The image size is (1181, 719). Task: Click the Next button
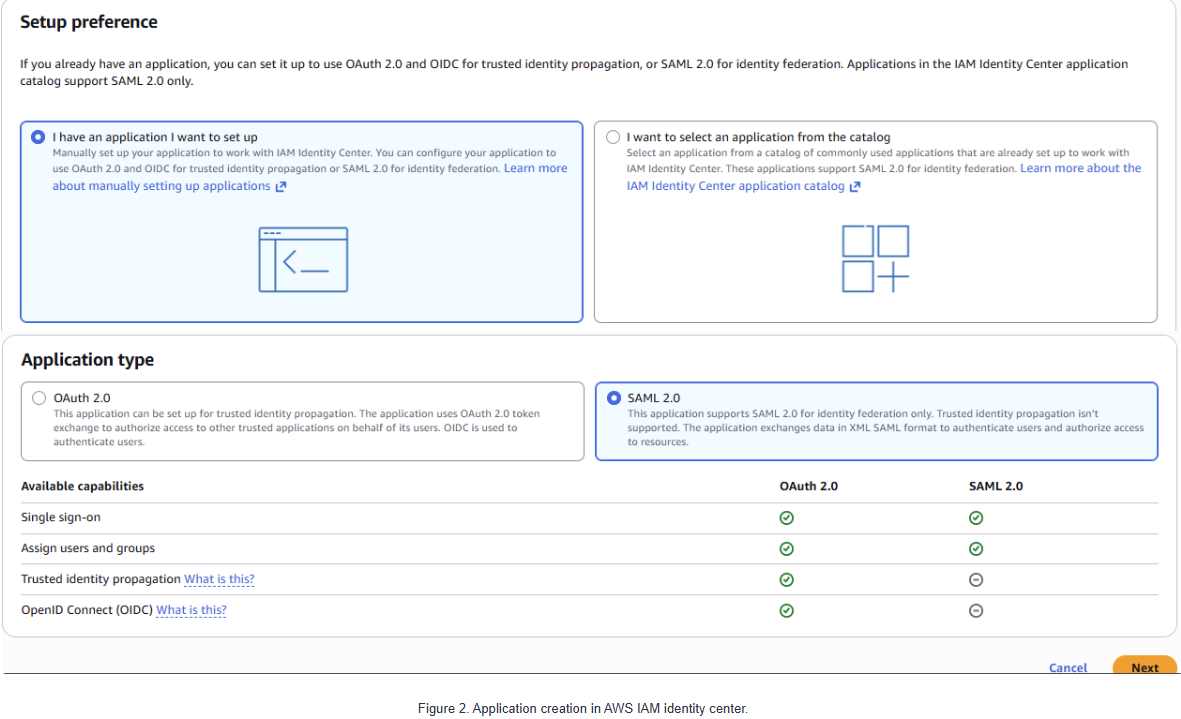point(1144,666)
